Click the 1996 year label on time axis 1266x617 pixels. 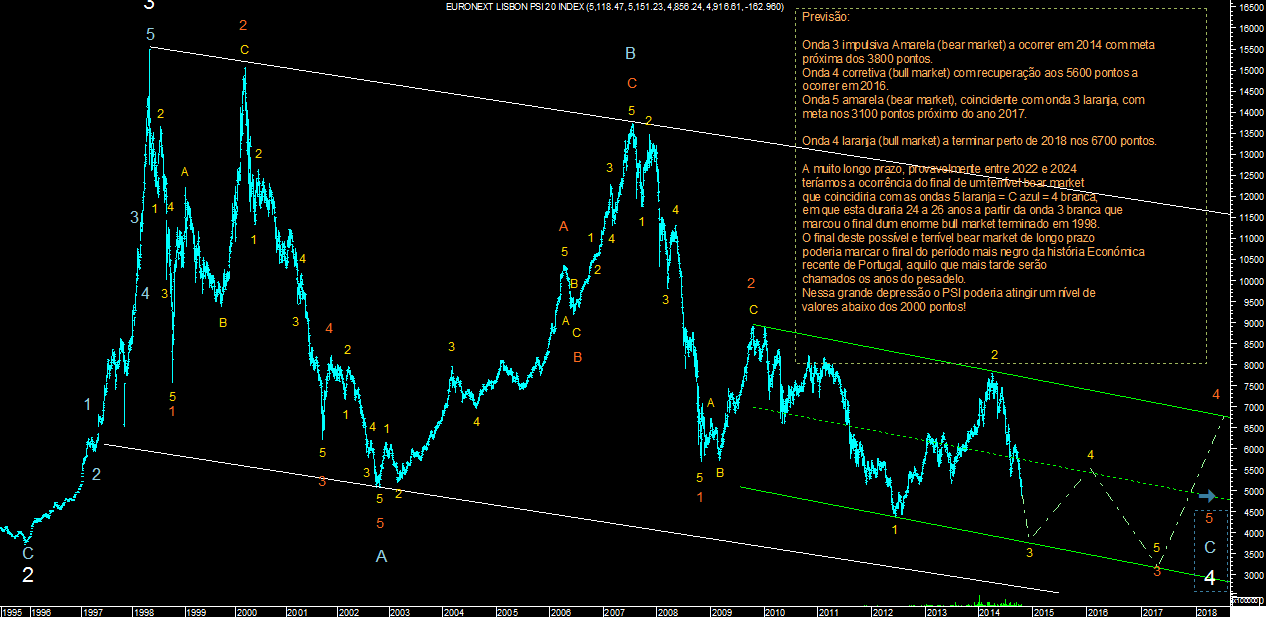click(41, 610)
